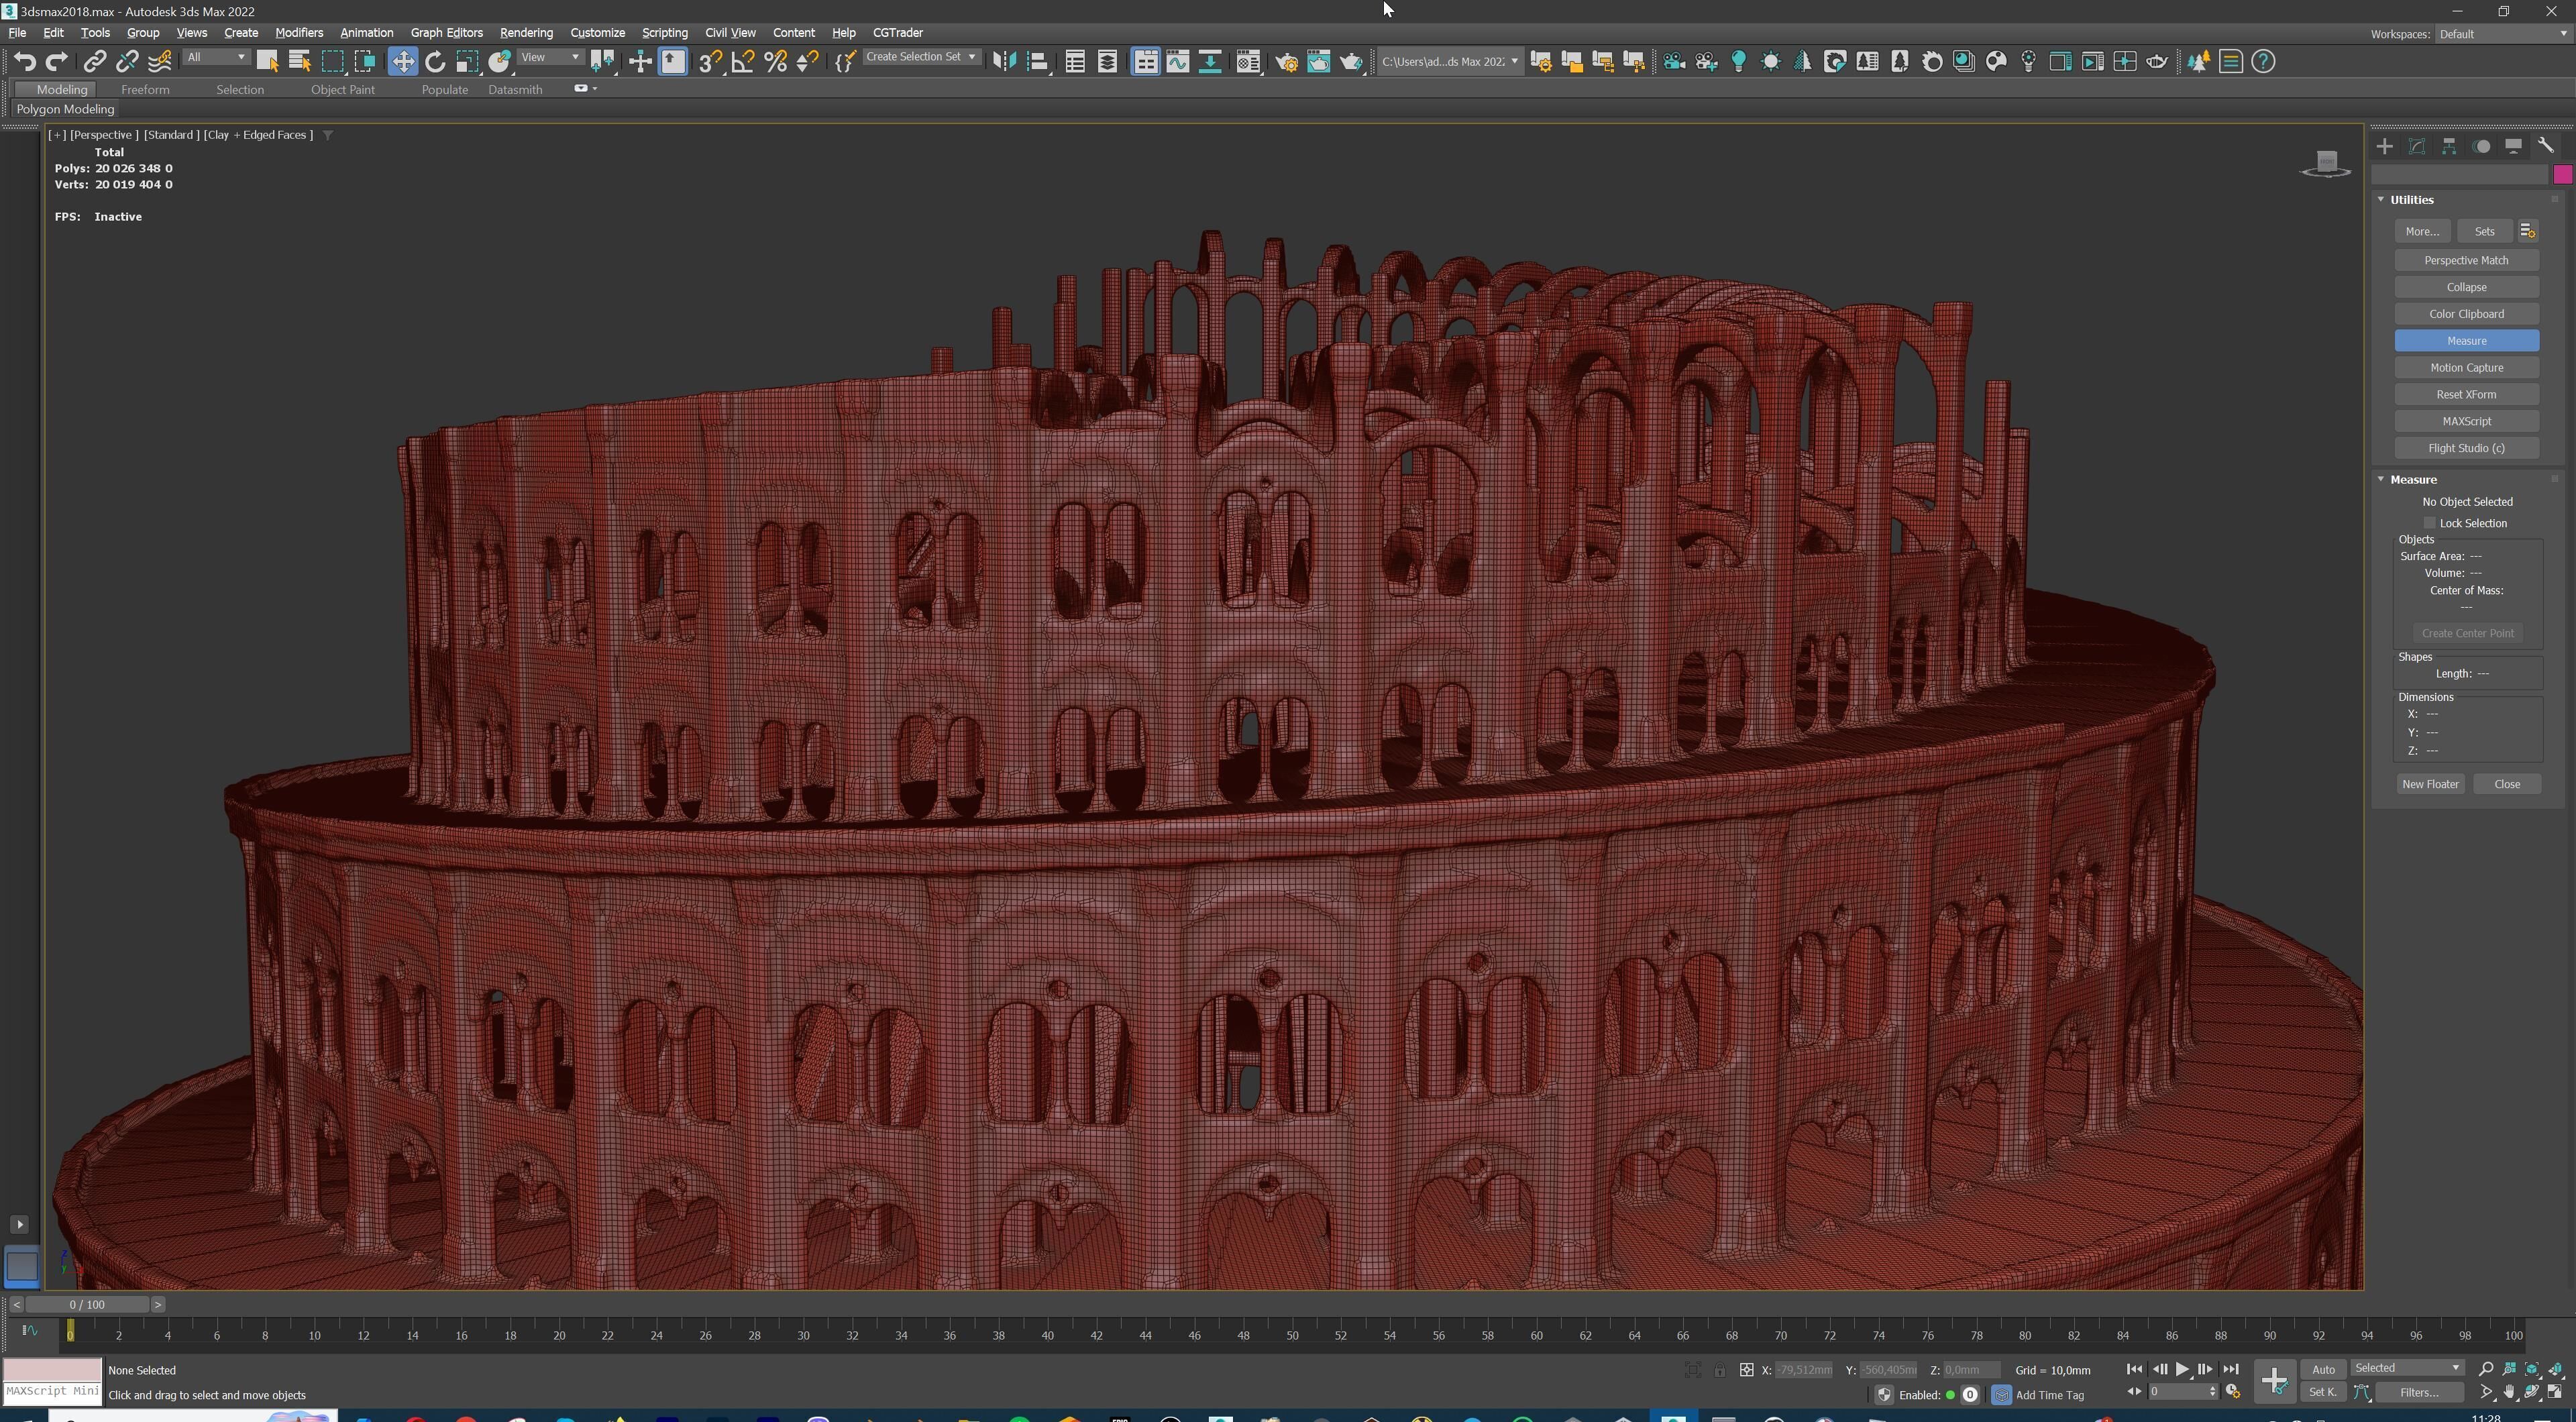2576x1422 pixels.
Task: Click the Align tool icon
Action: coord(1037,62)
